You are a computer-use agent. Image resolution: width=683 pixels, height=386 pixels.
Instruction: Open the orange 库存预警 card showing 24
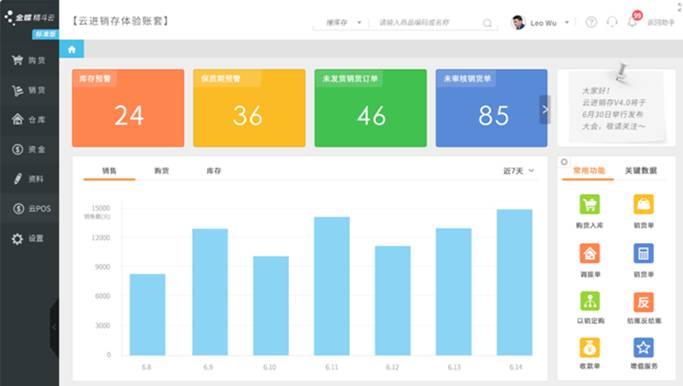click(128, 108)
